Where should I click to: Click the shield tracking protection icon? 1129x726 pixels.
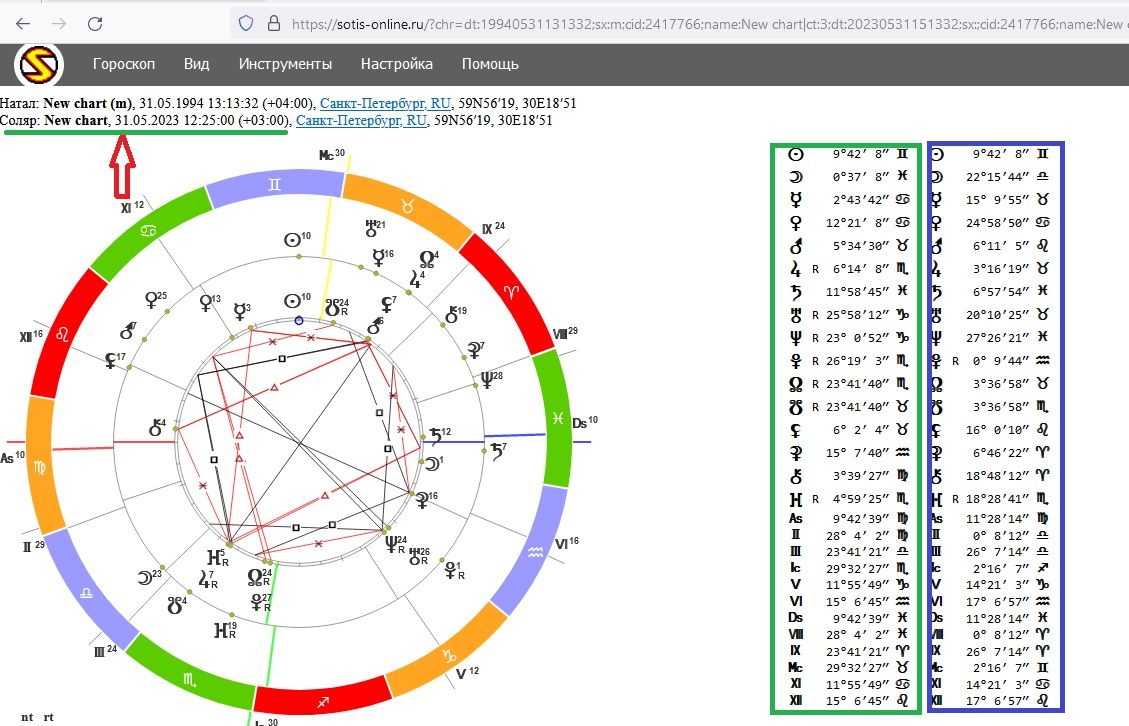[245, 22]
